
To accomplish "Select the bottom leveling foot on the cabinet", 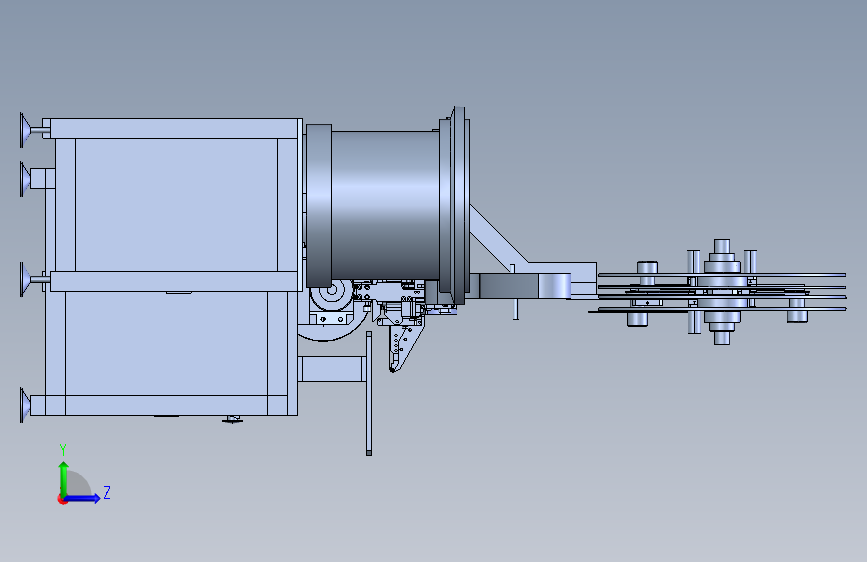I will 25,405.
